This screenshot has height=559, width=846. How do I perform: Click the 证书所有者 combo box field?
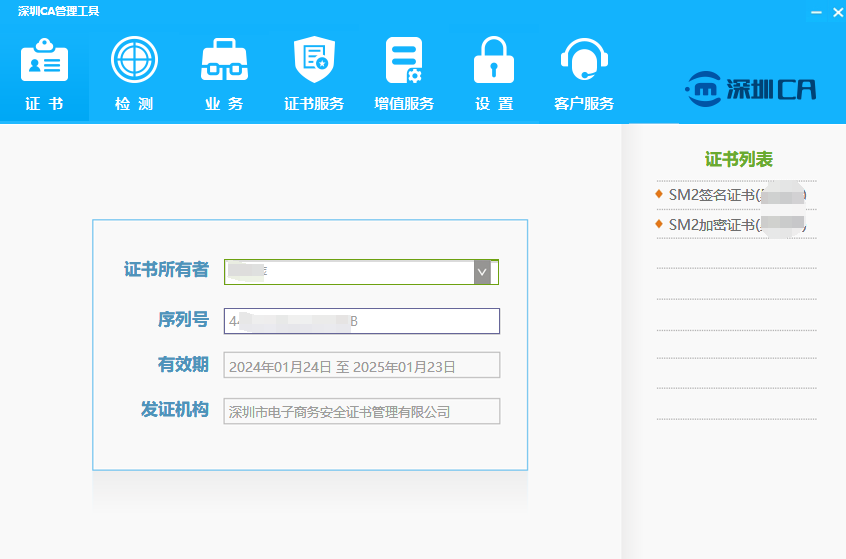(348, 272)
